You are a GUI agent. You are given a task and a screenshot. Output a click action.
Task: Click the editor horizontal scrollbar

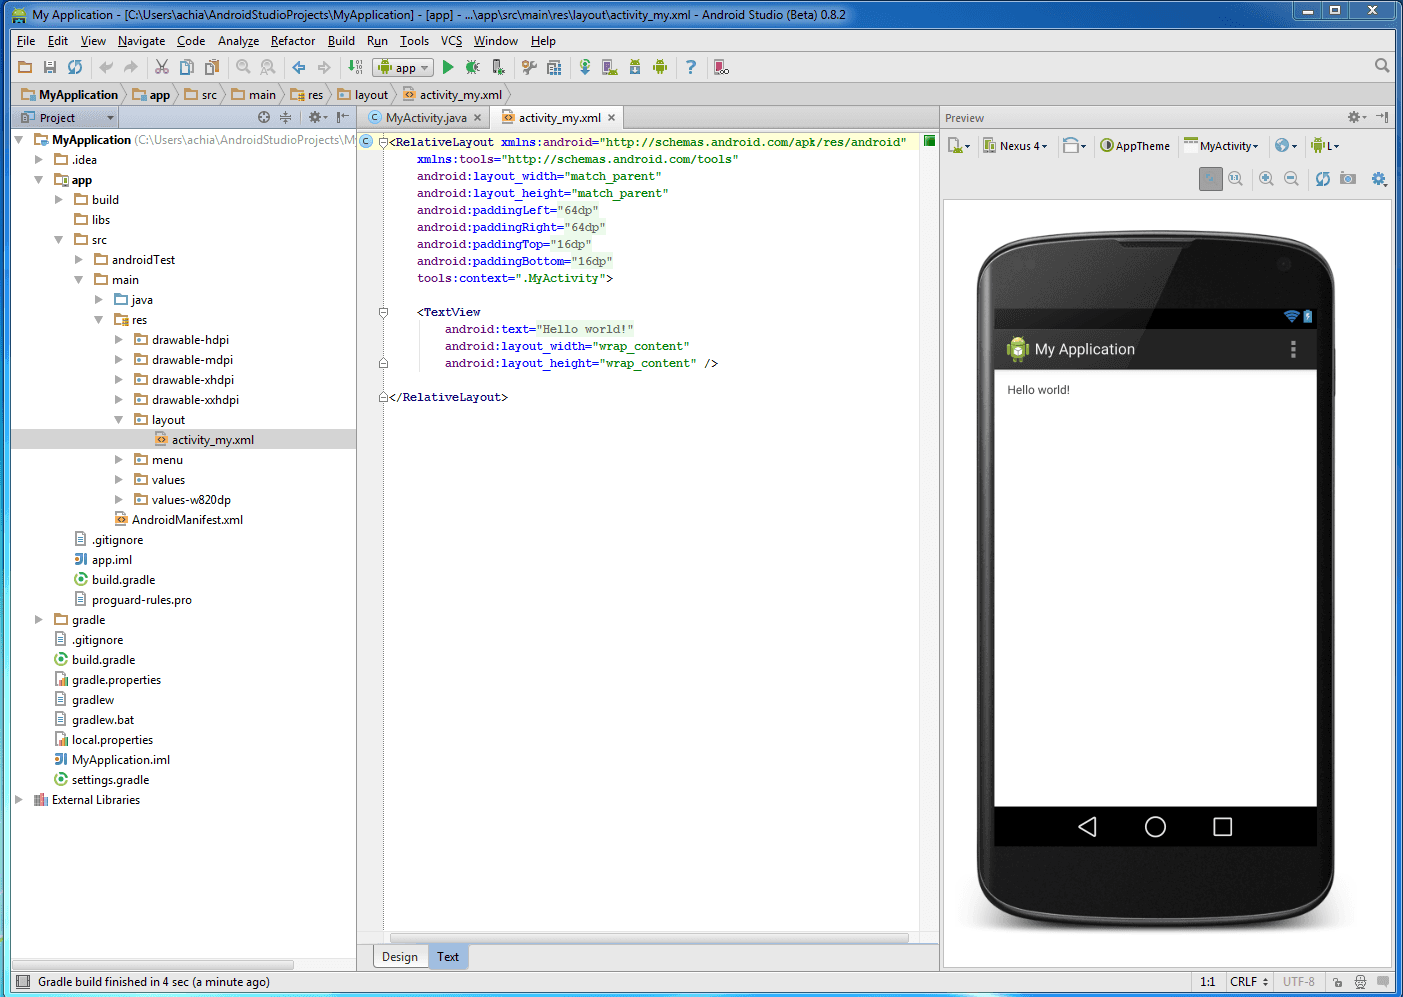pyautogui.click(x=649, y=938)
